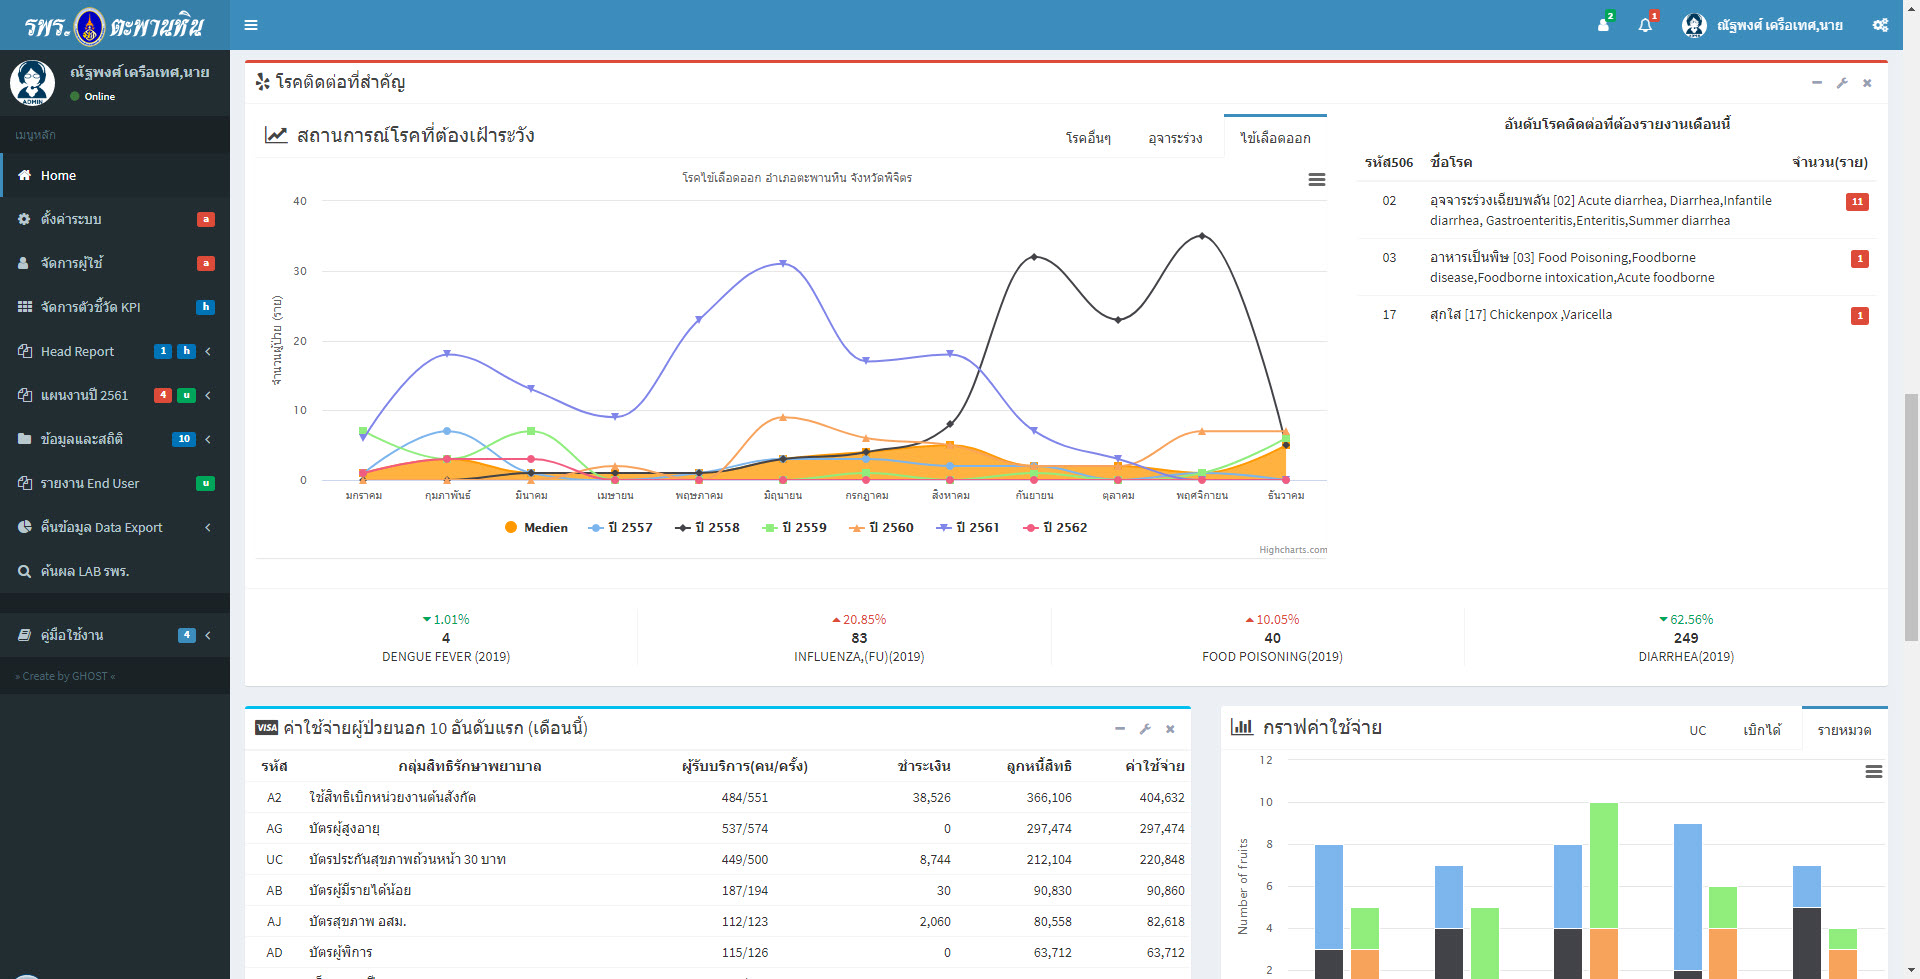Switch to เบิกได้ expenses tab
The image size is (1920, 979).
coord(1762,730)
